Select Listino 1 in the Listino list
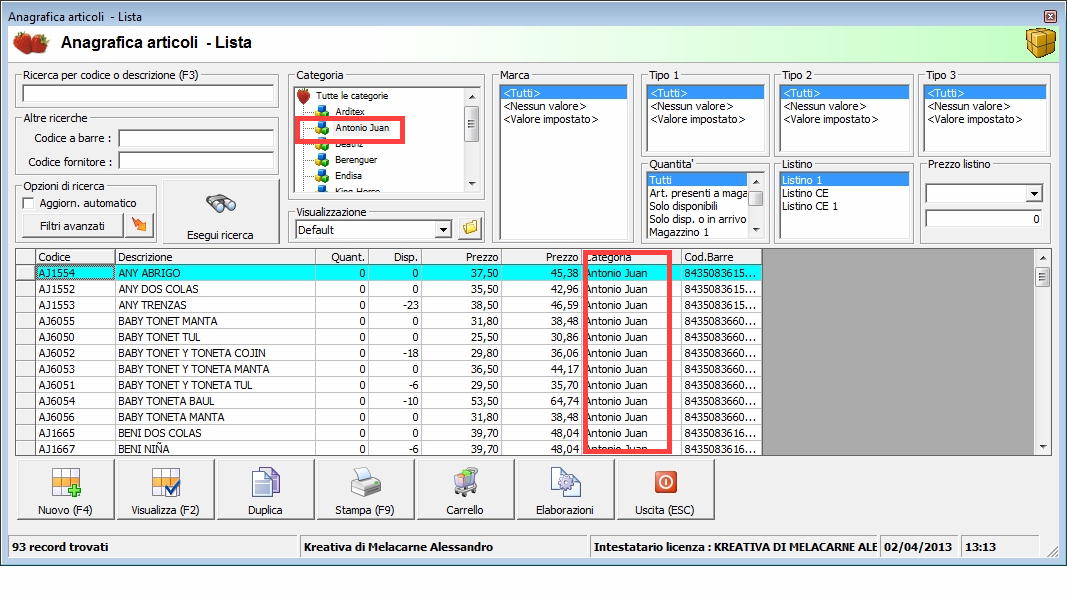 (844, 180)
